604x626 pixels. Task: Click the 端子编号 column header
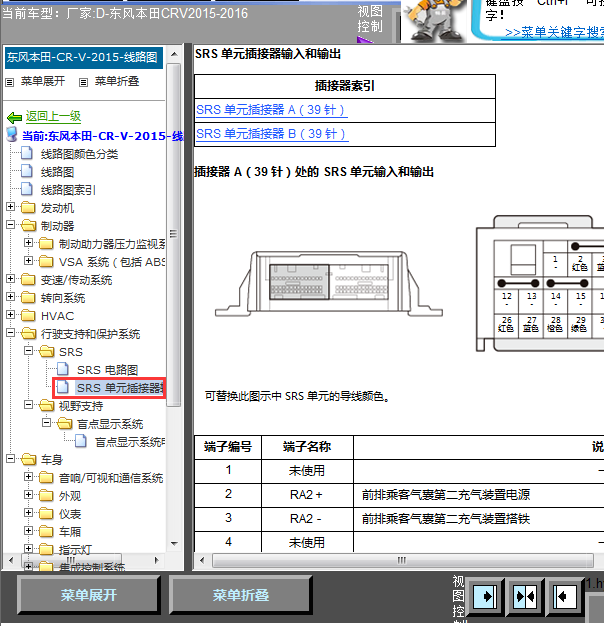coord(228,447)
